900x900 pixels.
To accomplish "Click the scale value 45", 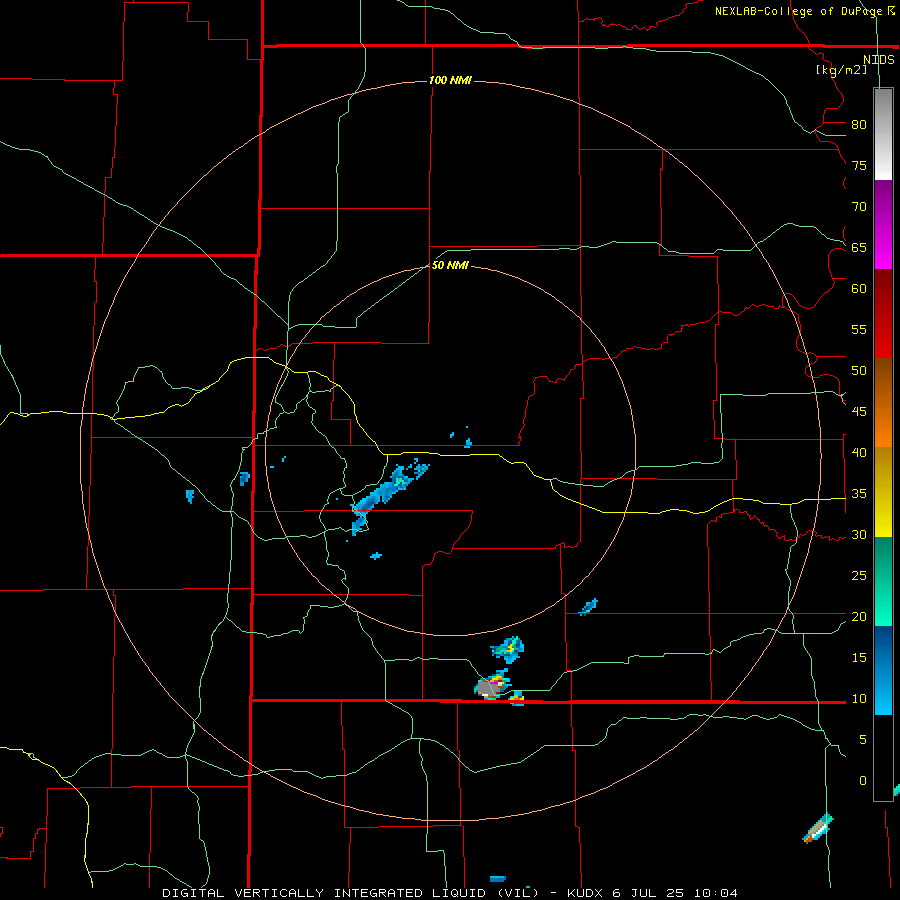I will (x=859, y=412).
